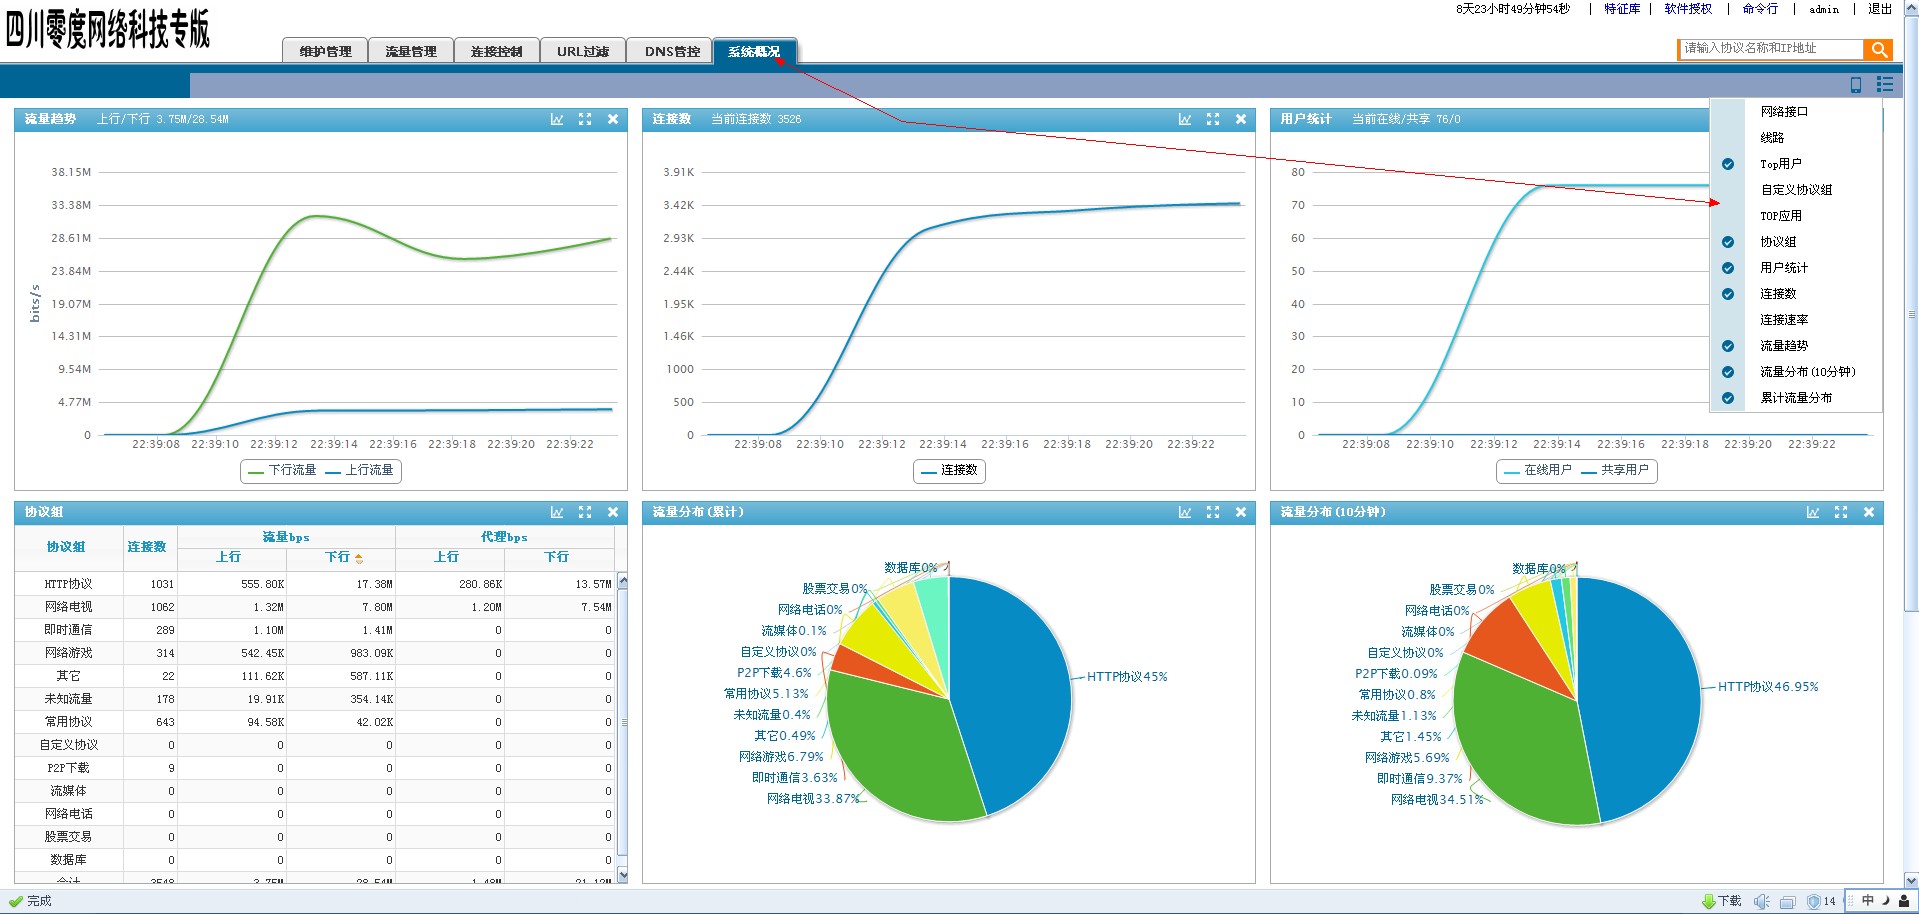Open chart view icon in 连接数 panel
The height and width of the screenshot is (914, 1919).
[1185, 119]
